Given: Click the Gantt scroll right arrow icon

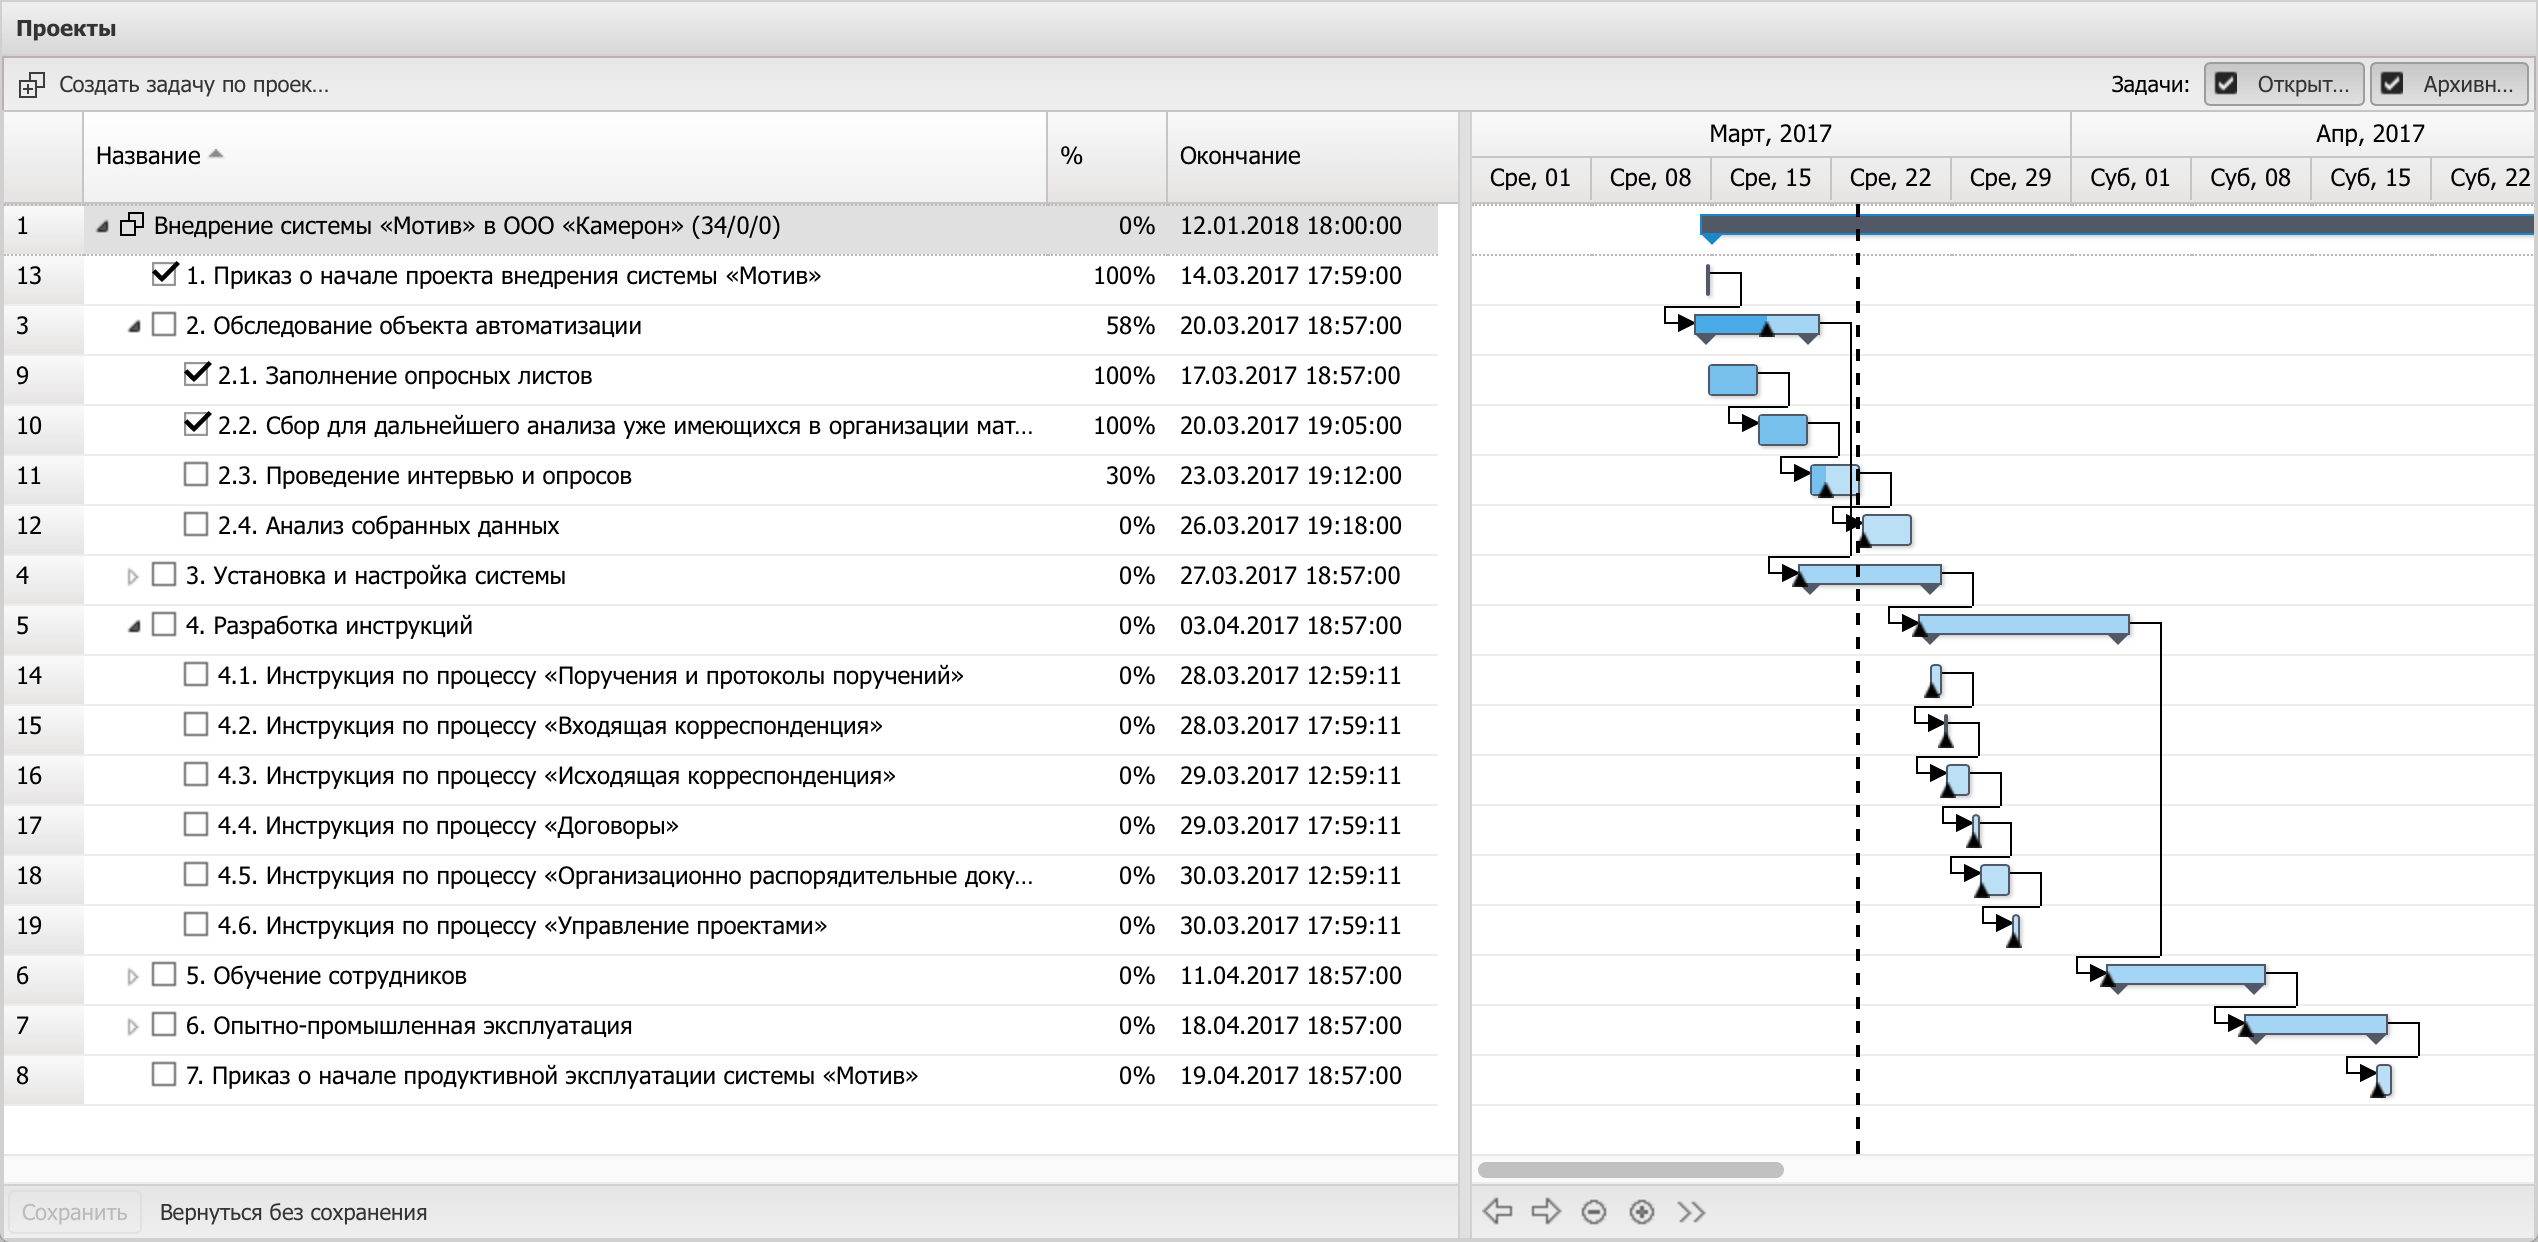Looking at the screenshot, I should pos(1546,1211).
